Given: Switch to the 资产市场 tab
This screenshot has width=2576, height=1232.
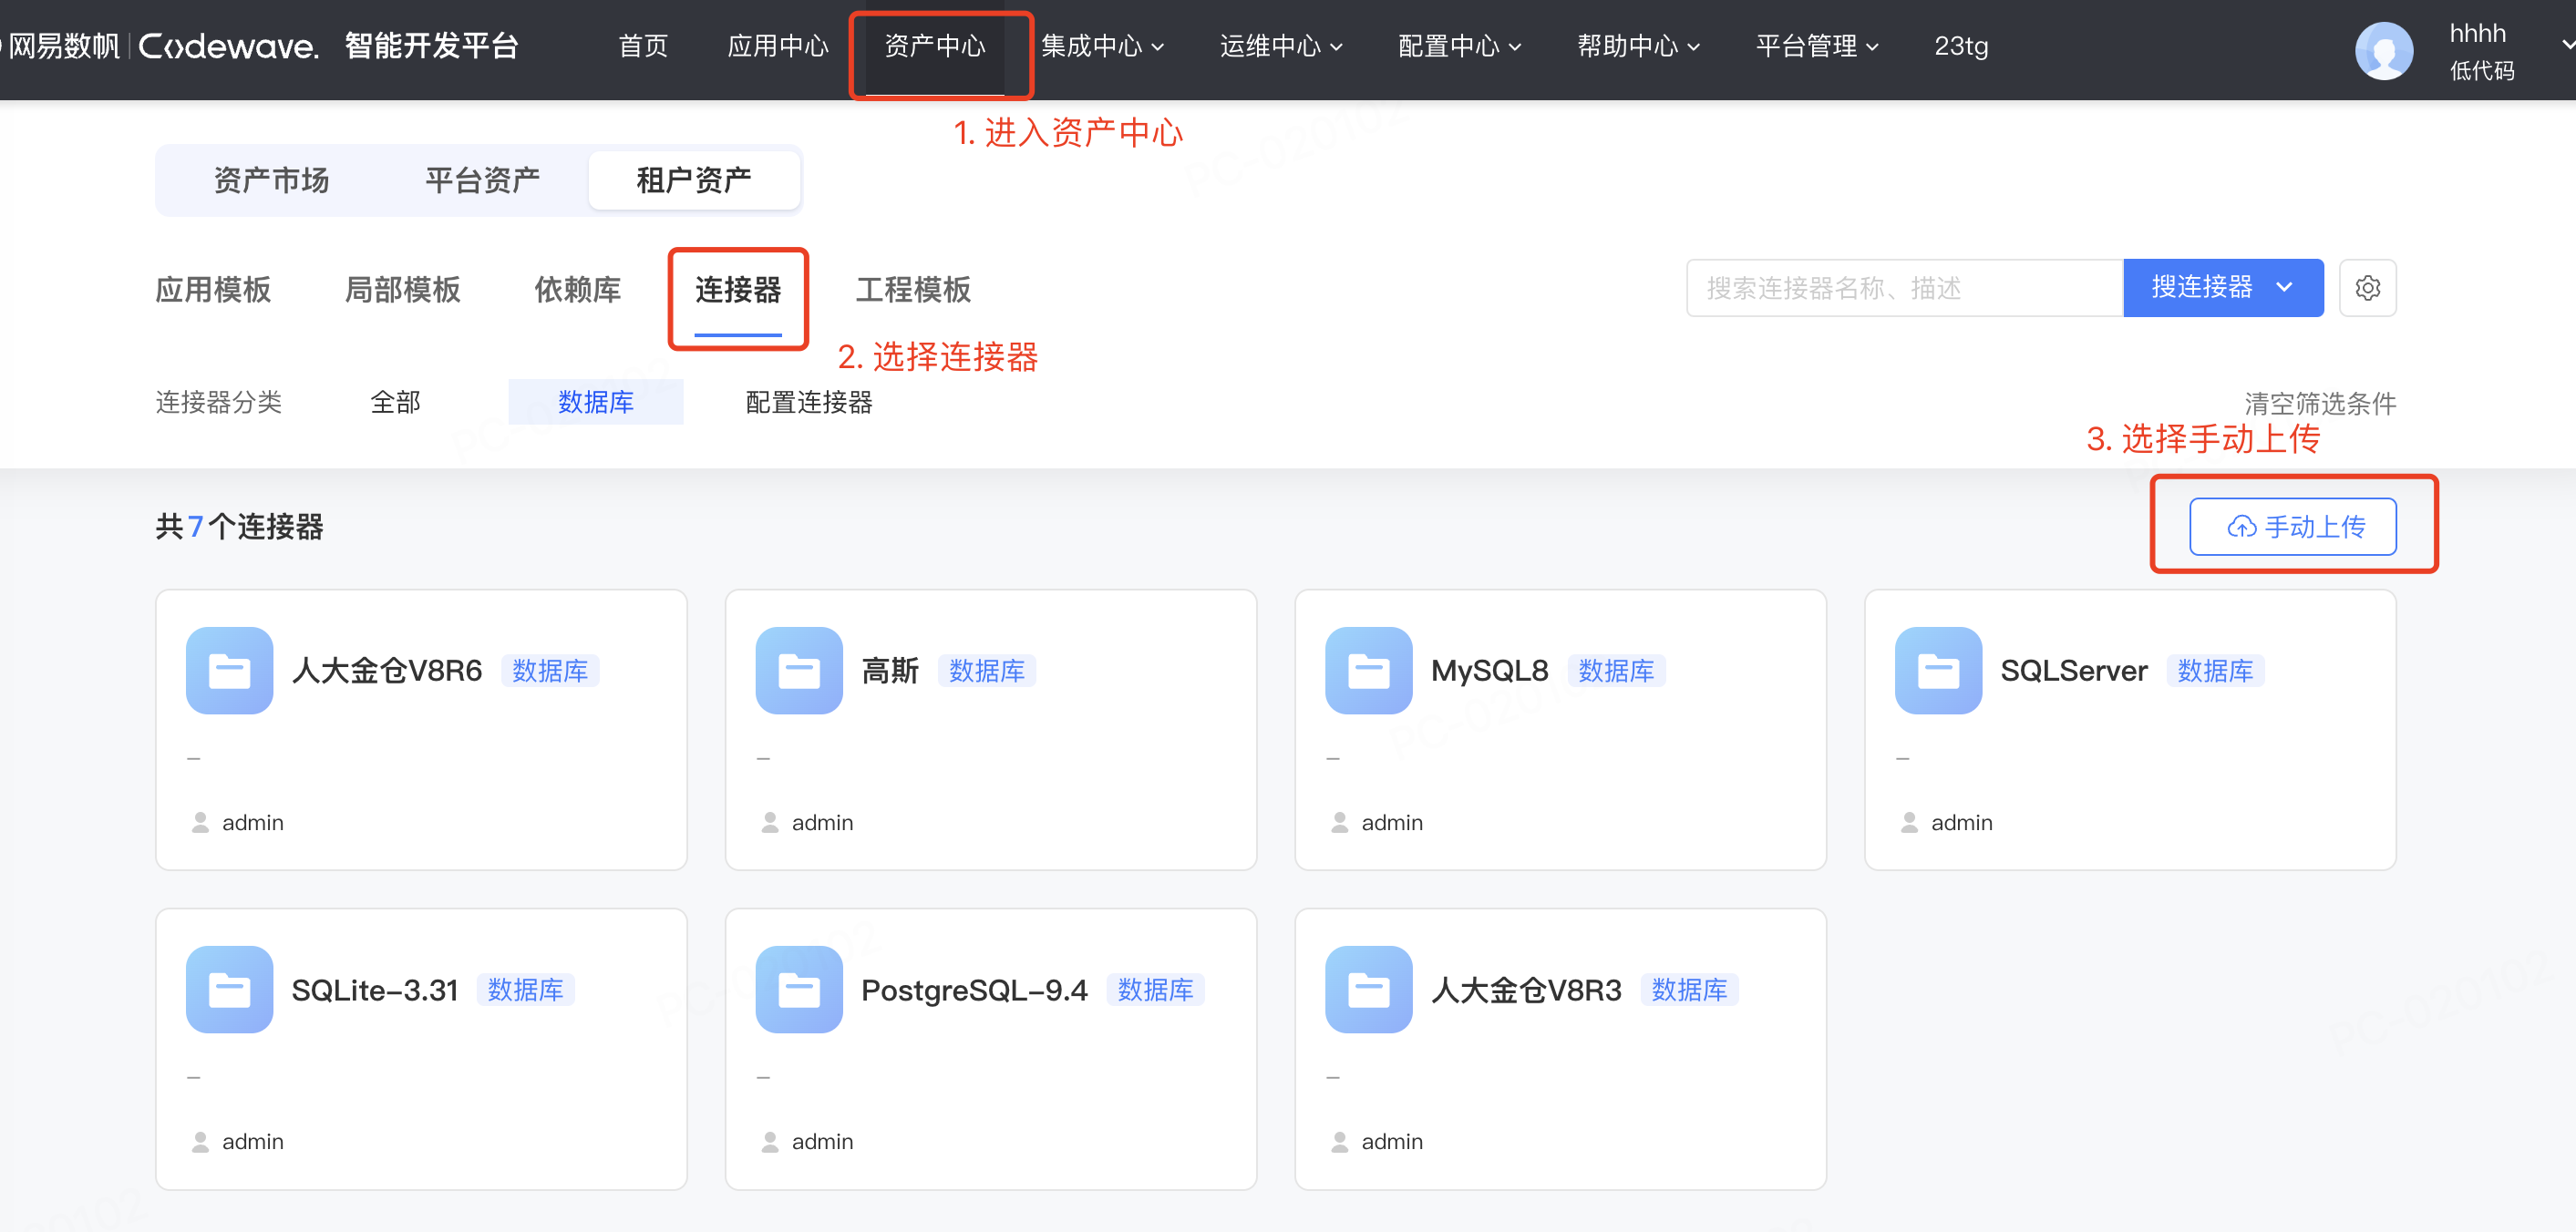Looking at the screenshot, I should coord(271,180).
